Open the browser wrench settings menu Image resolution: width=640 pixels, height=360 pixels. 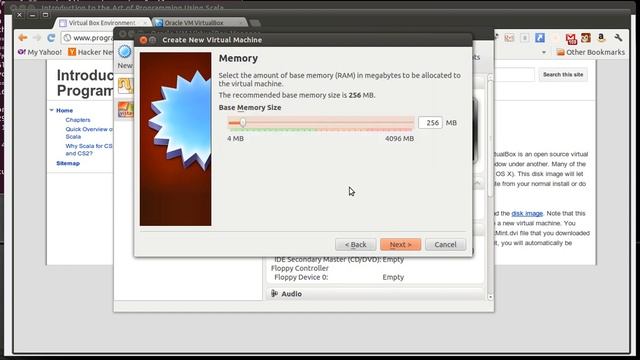[x=618, y=38]
